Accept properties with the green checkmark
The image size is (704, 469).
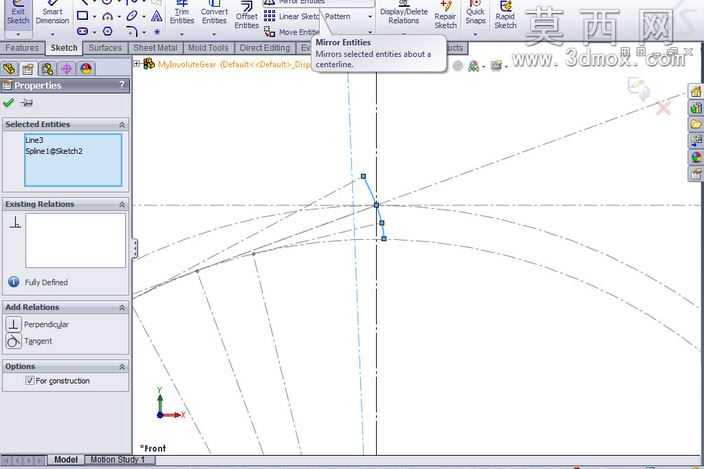pyautogui.click(x=9, y=103)
